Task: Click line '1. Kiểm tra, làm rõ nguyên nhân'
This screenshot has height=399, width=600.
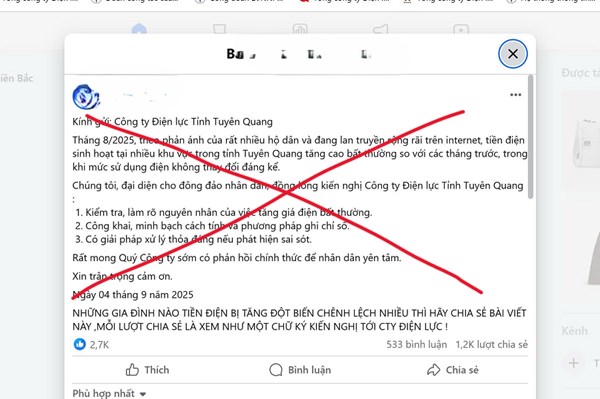Action: (223, 212)
